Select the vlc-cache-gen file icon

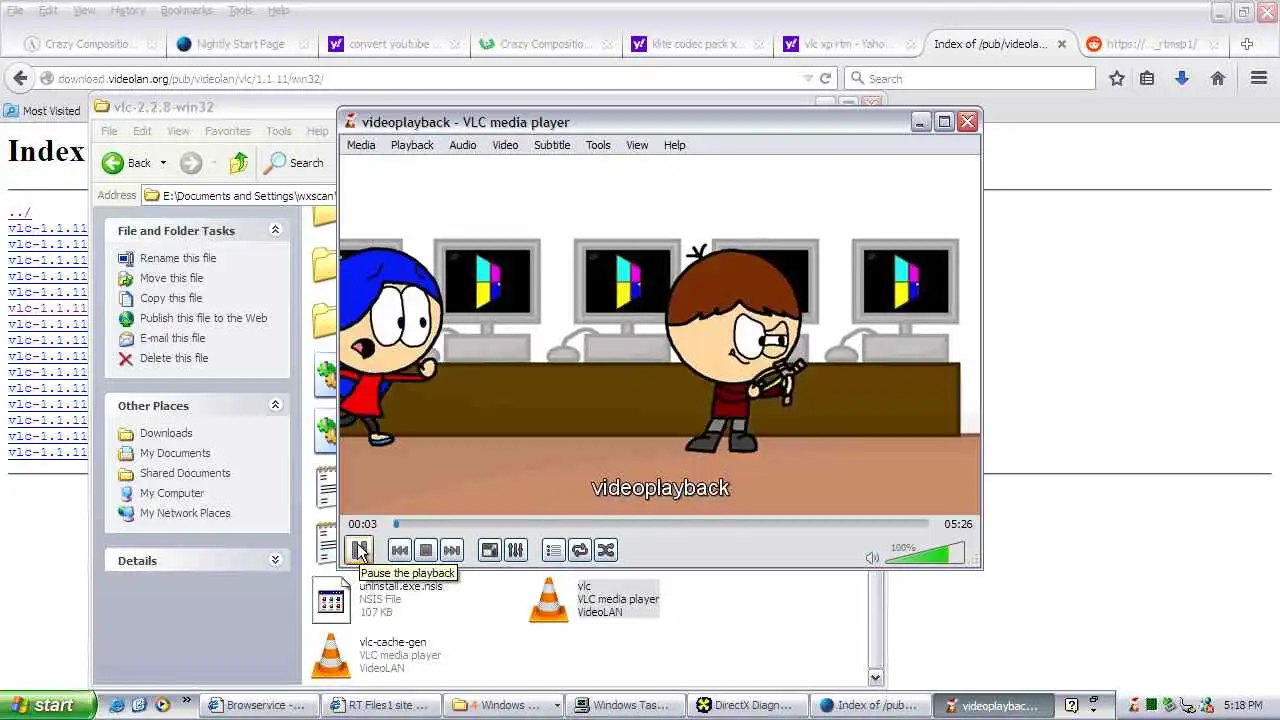[331, 655]
